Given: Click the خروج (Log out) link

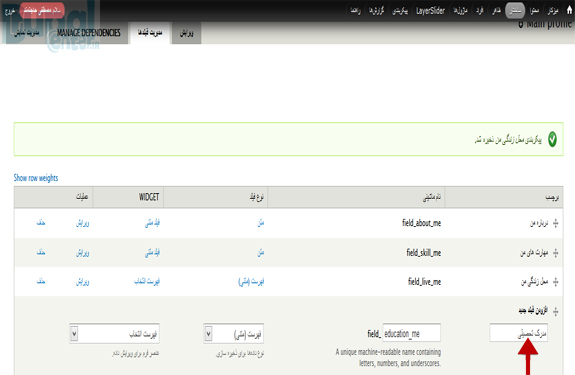Looking at the screenshot, I should (x=10, y=11).
